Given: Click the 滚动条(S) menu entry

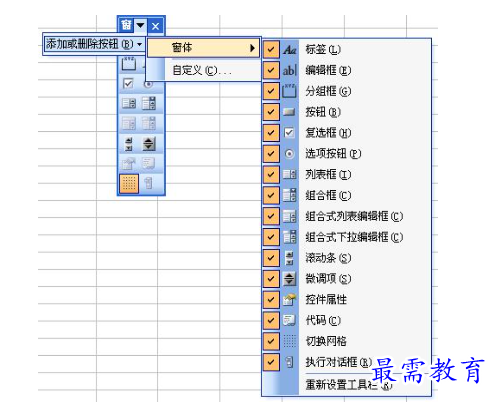Looking at the screenshot, I should click(346, 258).
